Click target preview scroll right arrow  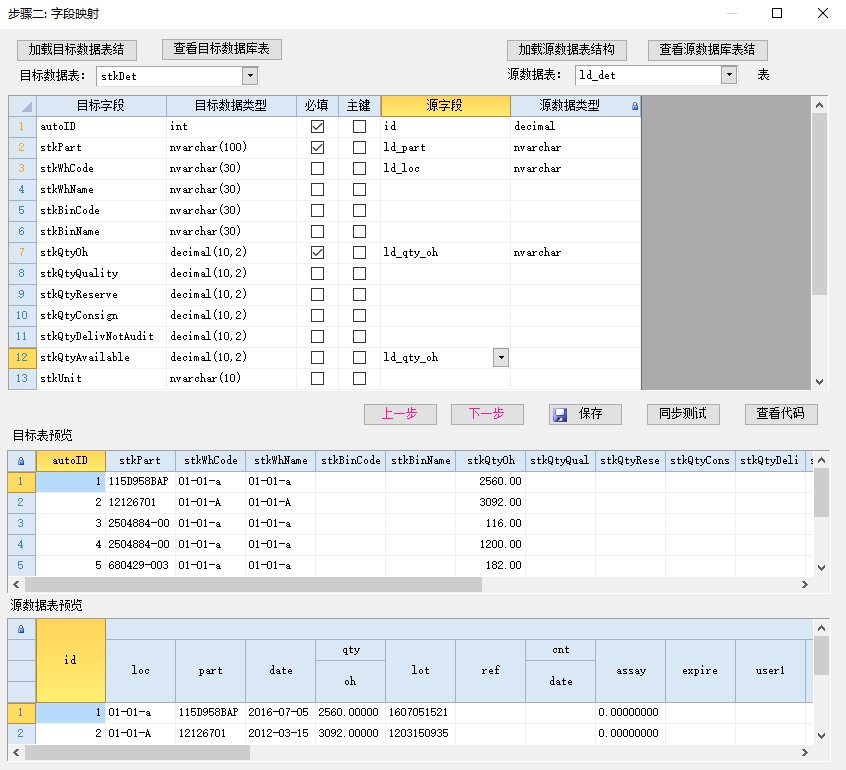click(x=805, y=584)
